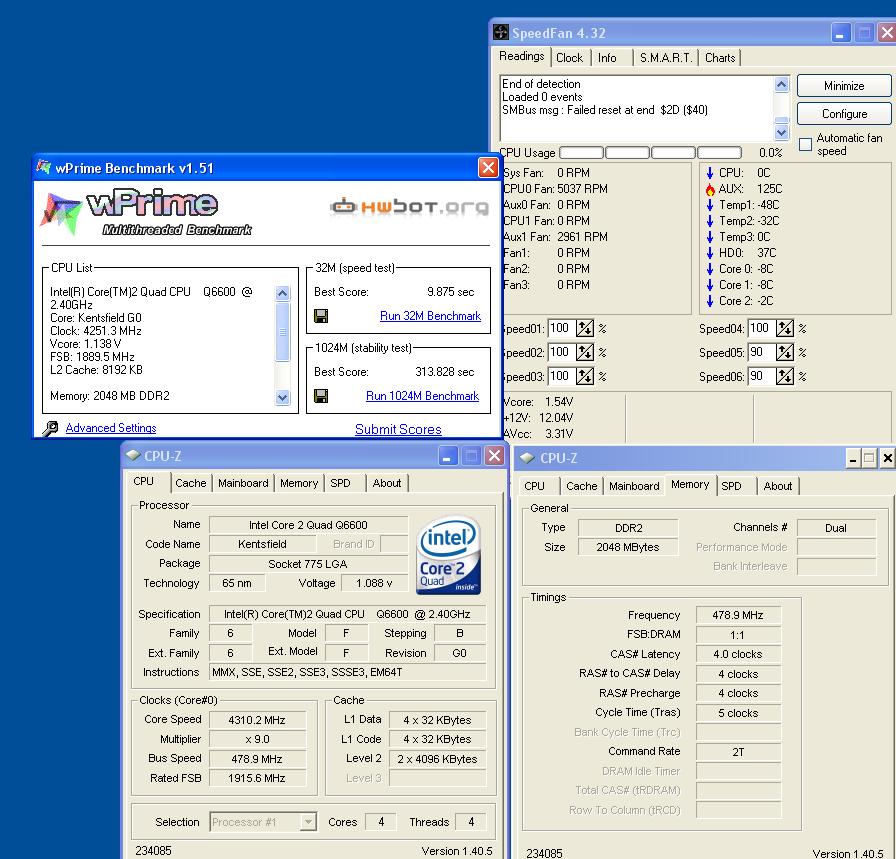Screen dimensions: 896x859
Task: Click the Intel Core 2 Quad badge in CPU-Z
Action: coord(449,555)
